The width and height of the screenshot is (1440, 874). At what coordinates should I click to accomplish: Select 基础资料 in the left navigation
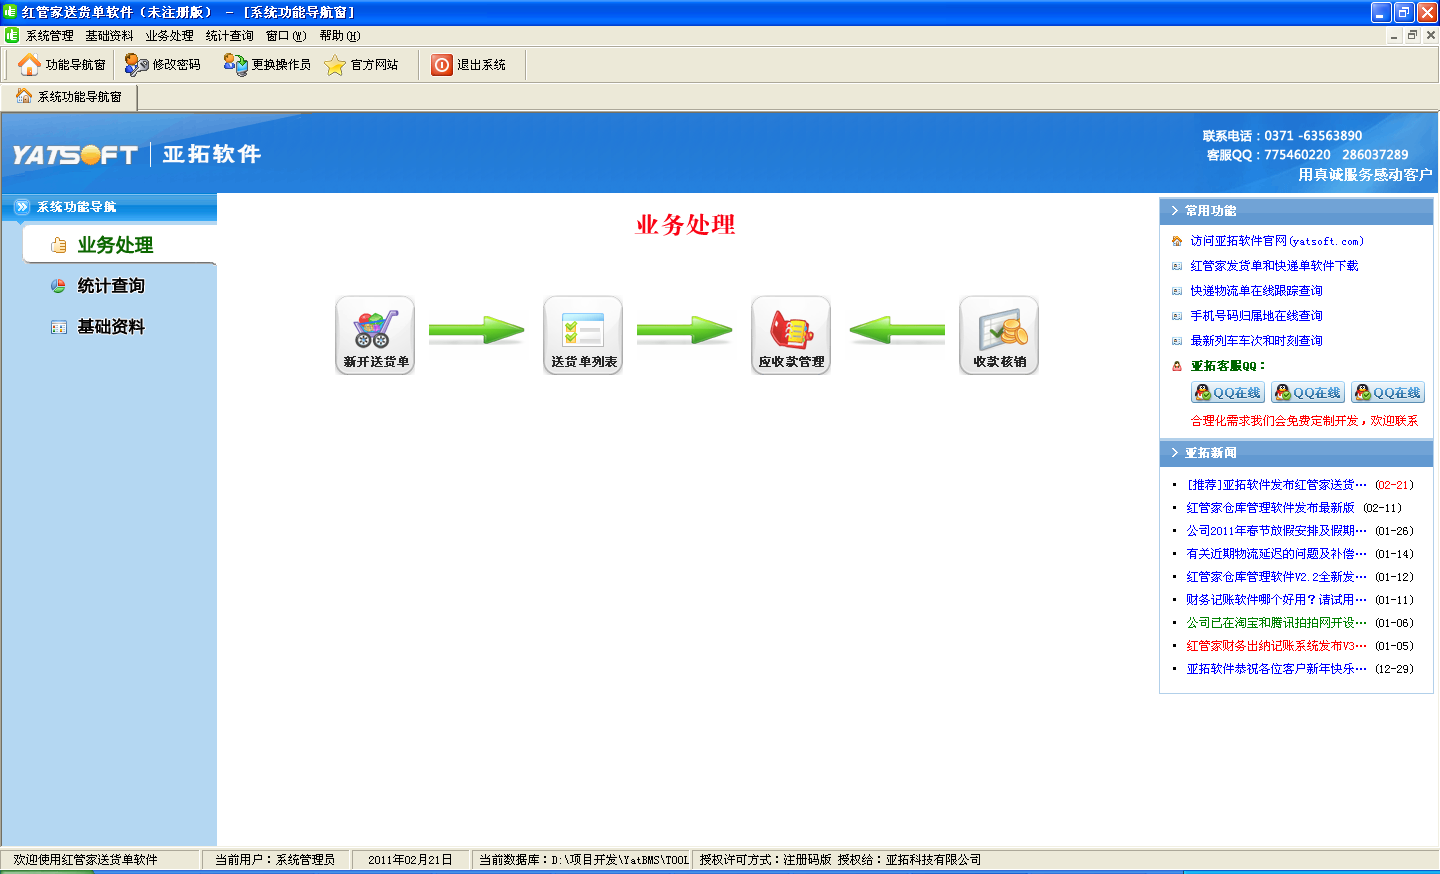(x=111, y=327)
